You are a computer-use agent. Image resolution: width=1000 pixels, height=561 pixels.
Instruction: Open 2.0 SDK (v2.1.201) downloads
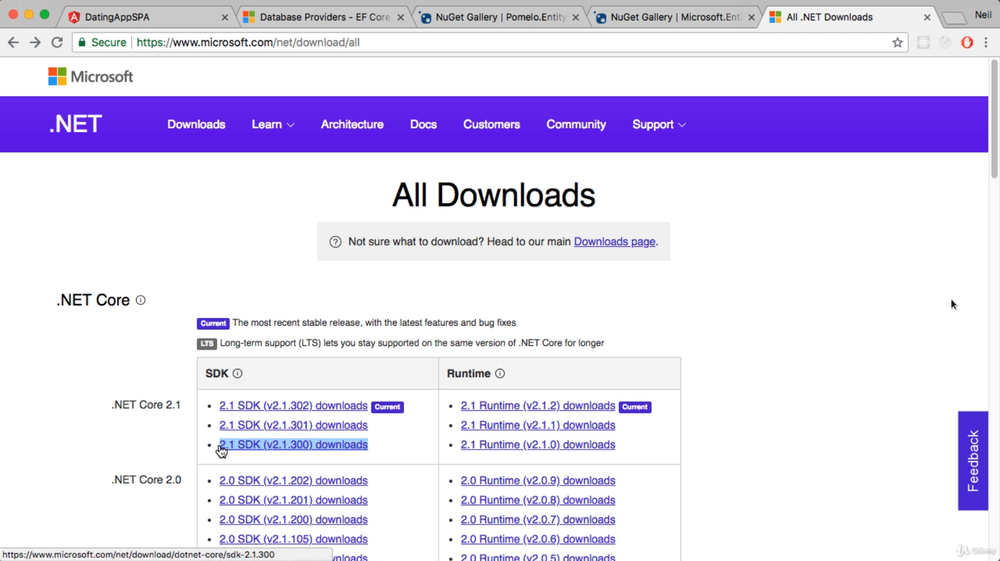(293, 500)
